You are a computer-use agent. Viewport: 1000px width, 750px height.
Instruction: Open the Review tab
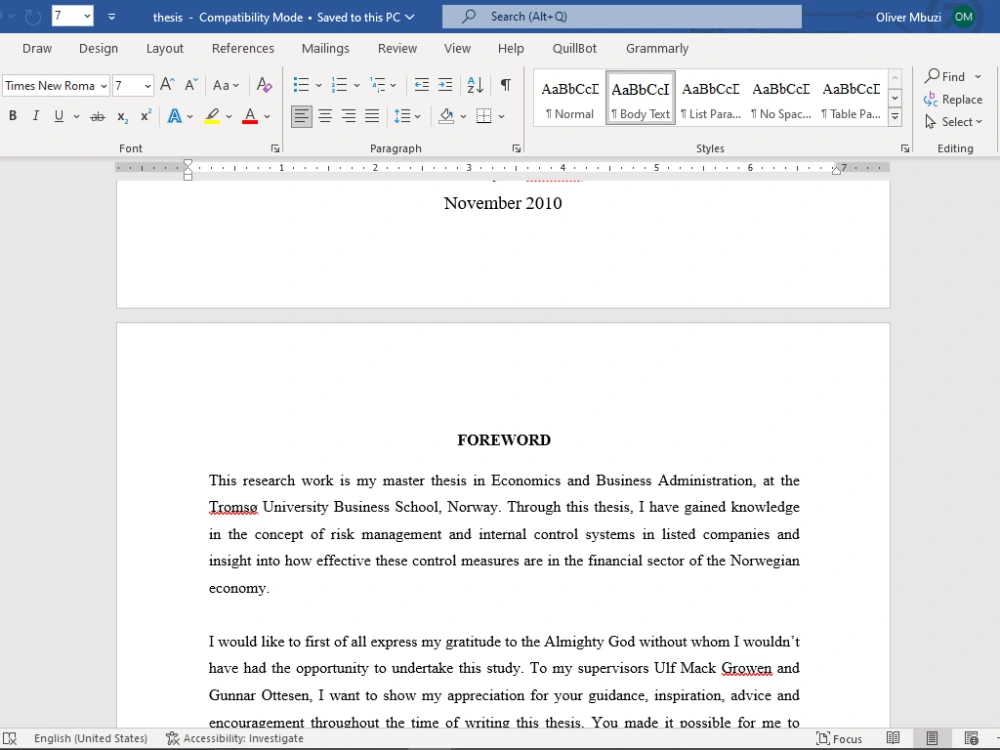pos(397,48)
